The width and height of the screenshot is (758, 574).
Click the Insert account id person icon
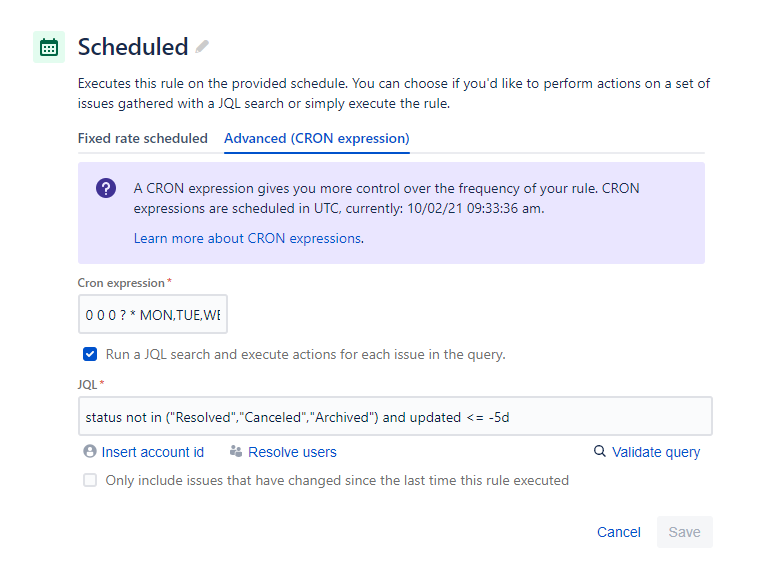click(x=90, y=451)
